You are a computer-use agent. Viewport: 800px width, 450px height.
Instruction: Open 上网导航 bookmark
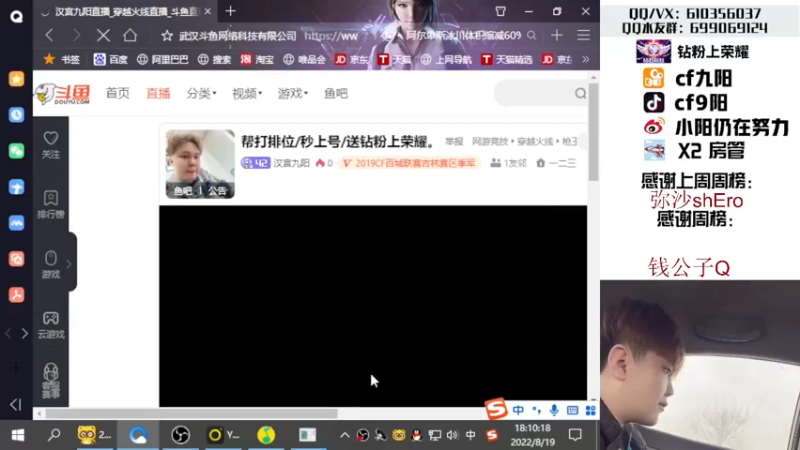(x=446, y=59)
